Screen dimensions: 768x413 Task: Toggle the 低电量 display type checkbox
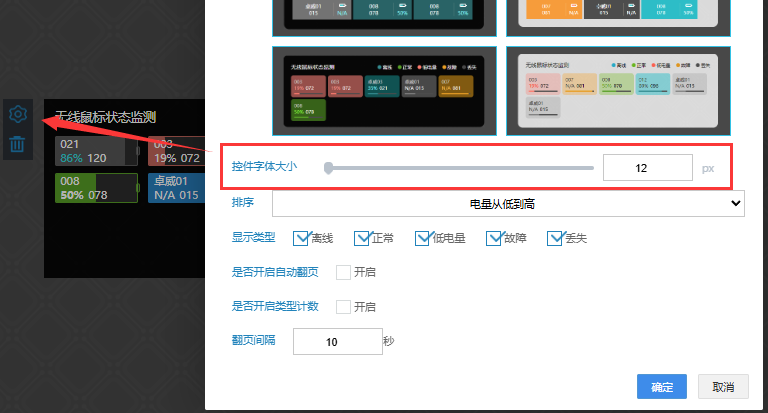pyautogui.click(x=422, y=238)
